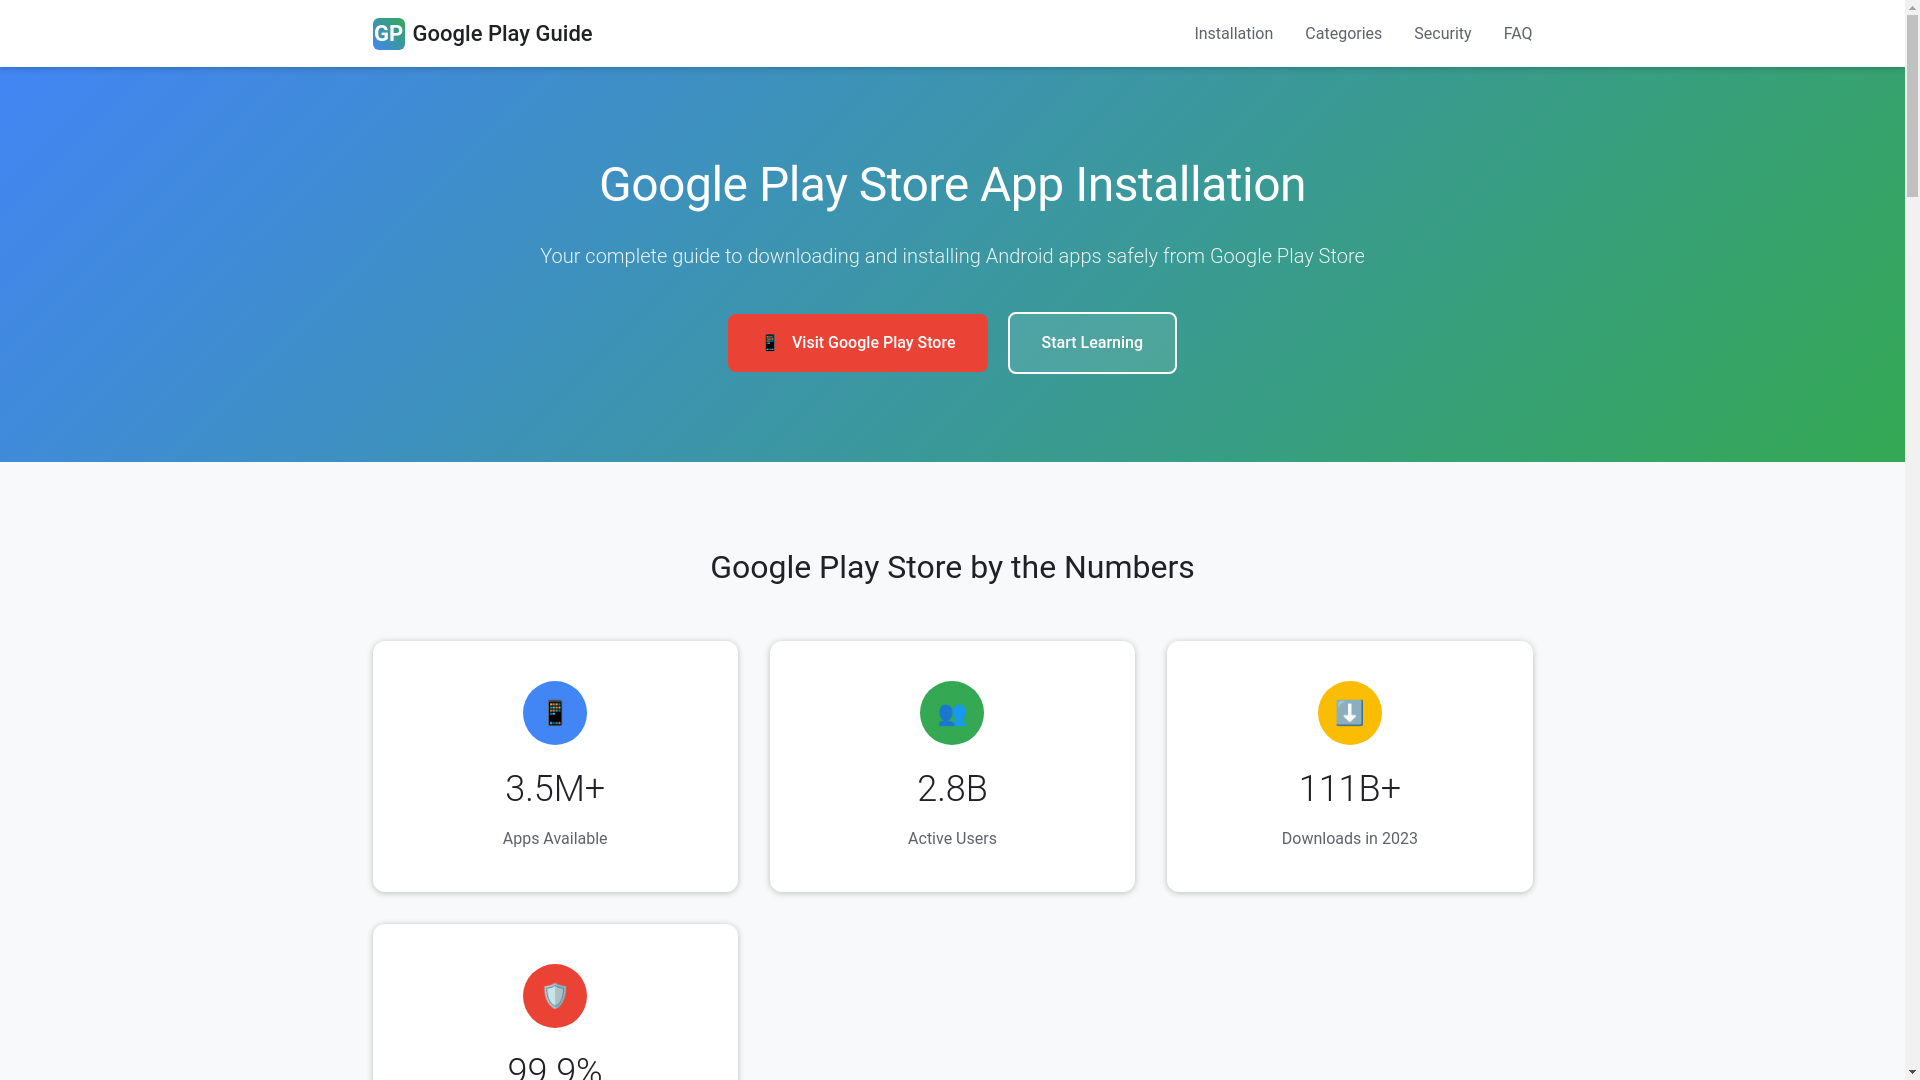Click the Google Play Guide site title
This screenshot has width=1920, height=1080.
click(x=502, y=34)
